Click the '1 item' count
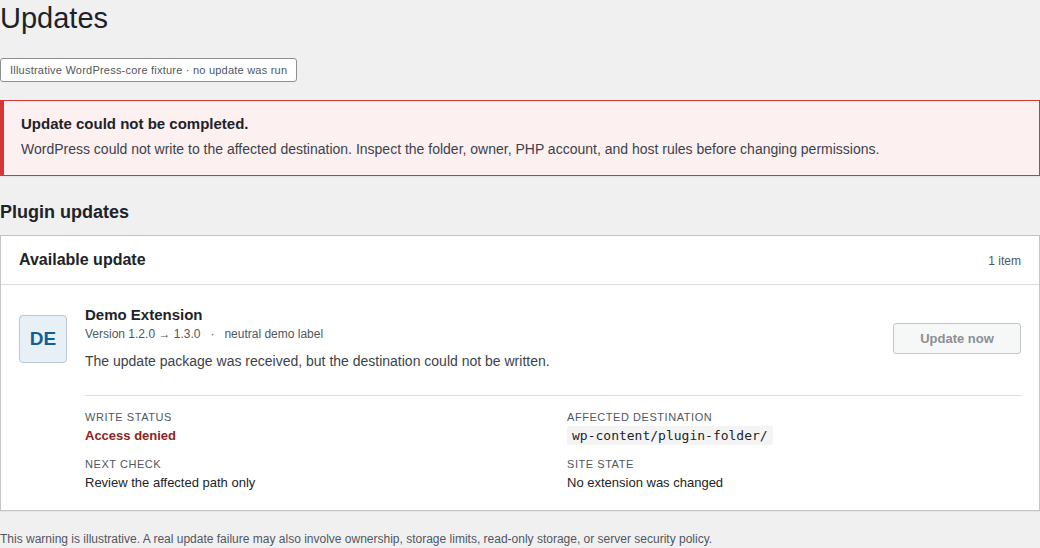The height and width of the screenshot is (548, 1040). (x=1004, y=261)
